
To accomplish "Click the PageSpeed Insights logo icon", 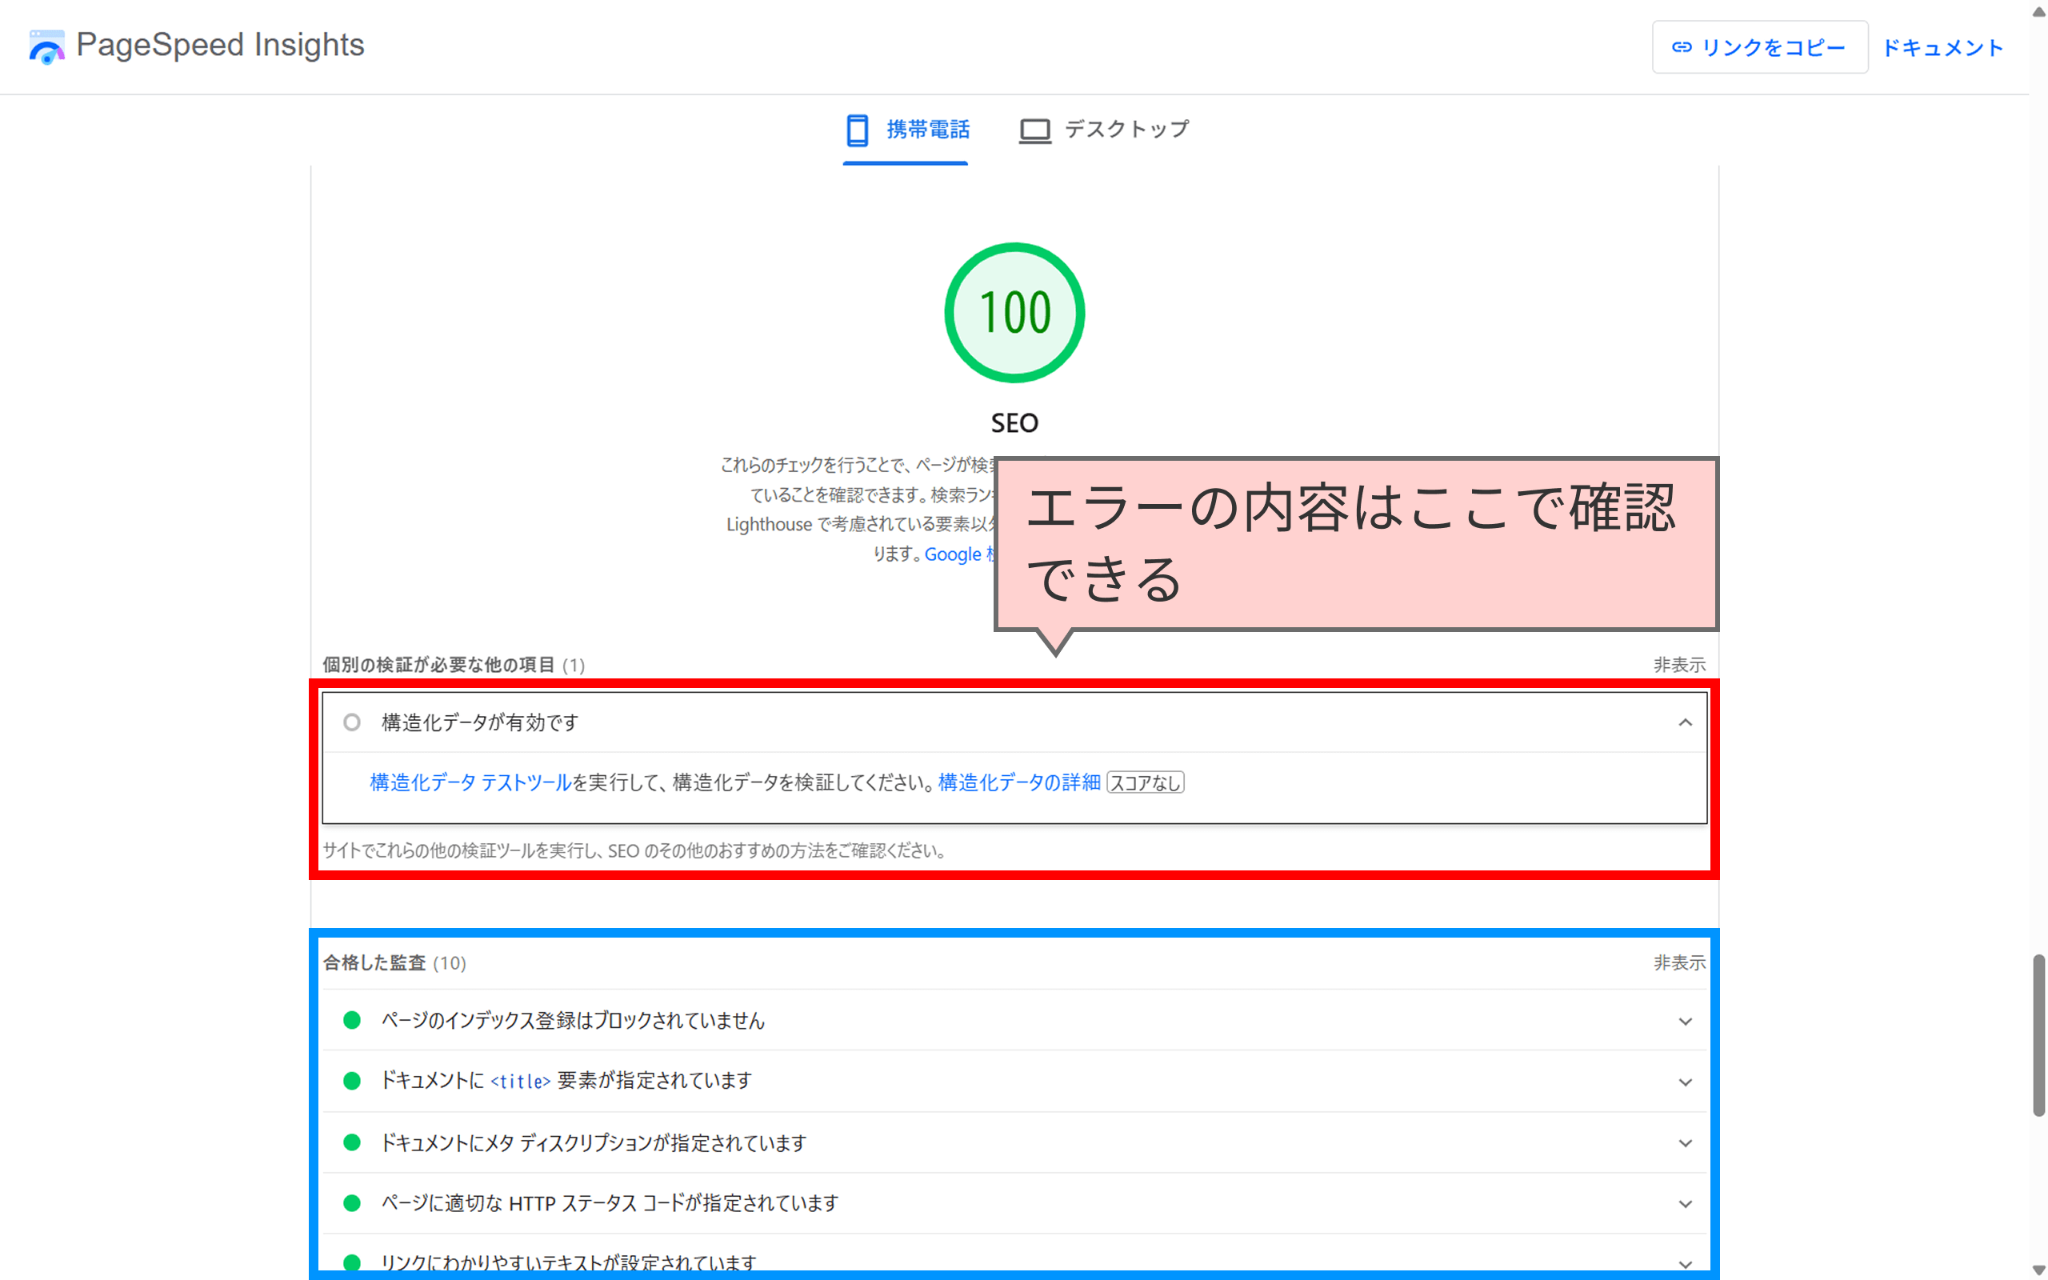I will tap(46, 46).
